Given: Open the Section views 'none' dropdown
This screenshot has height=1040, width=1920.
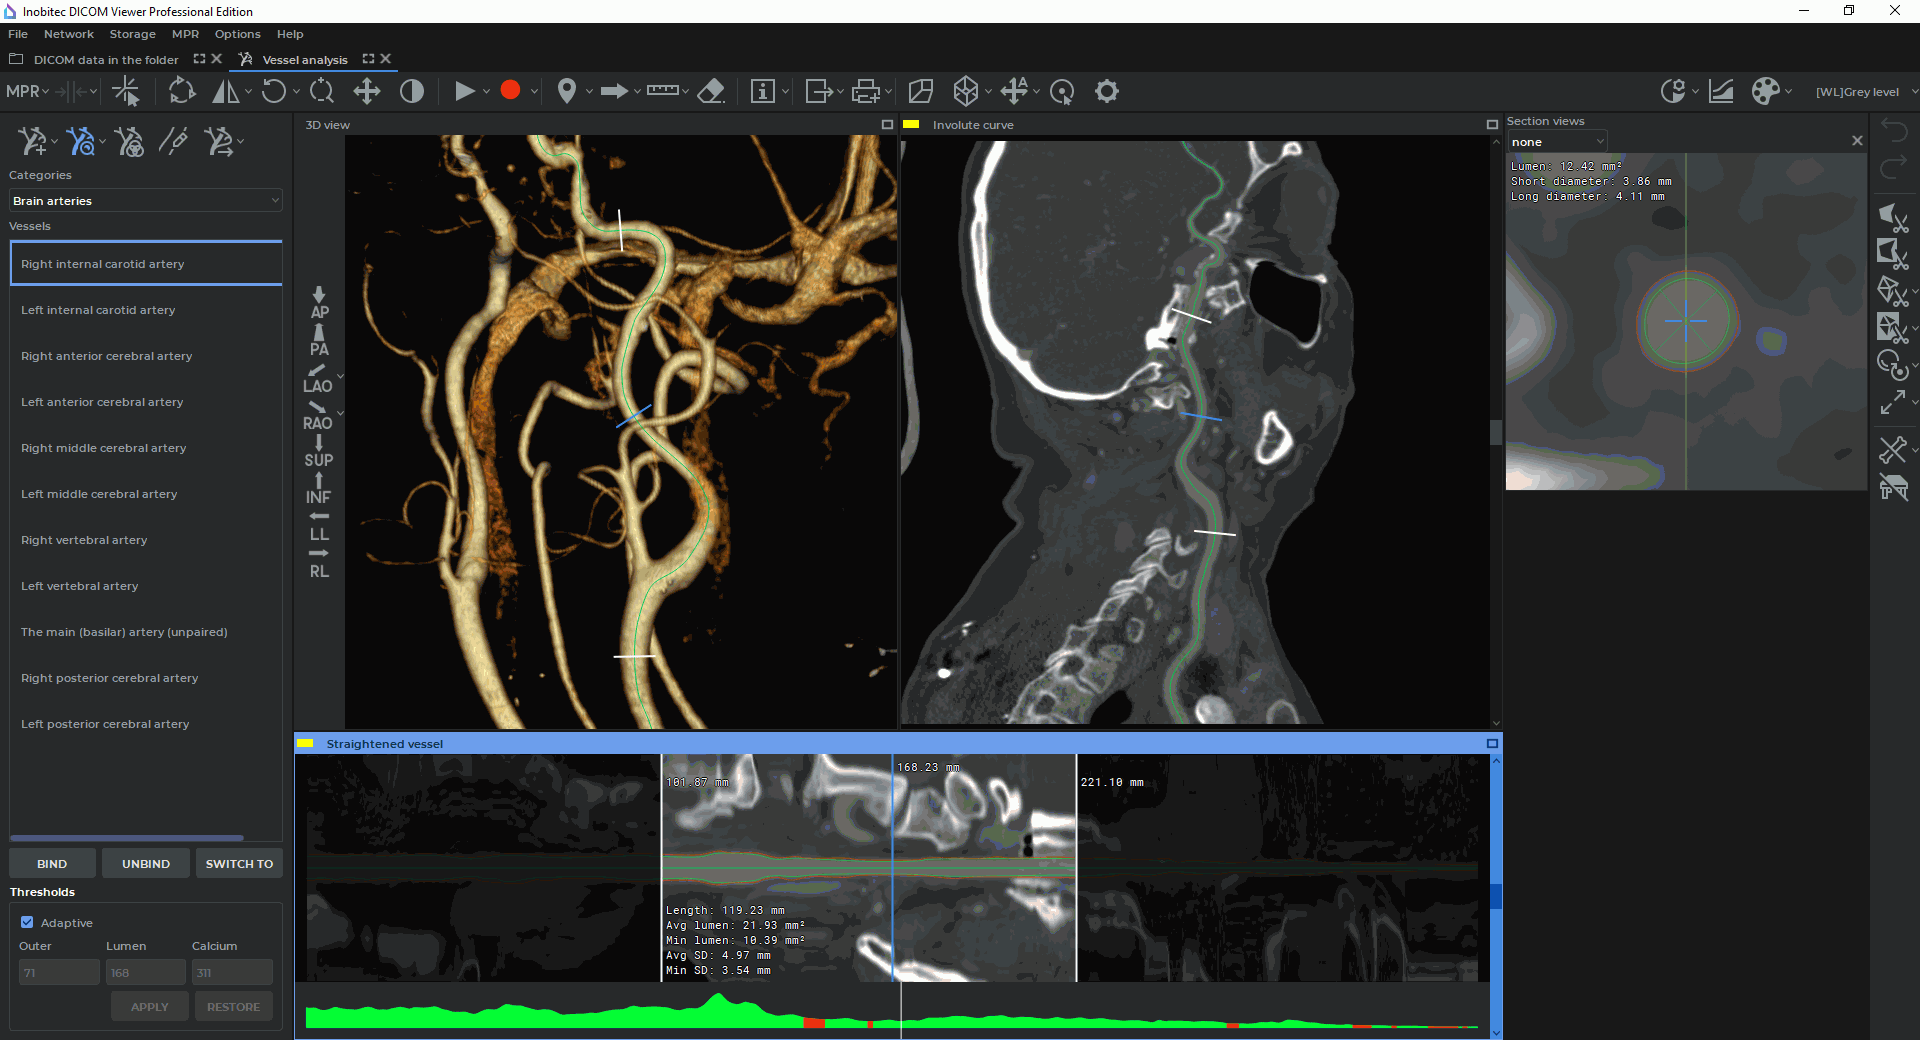Looking at the screenshot, I should [x=1557, y=142].
